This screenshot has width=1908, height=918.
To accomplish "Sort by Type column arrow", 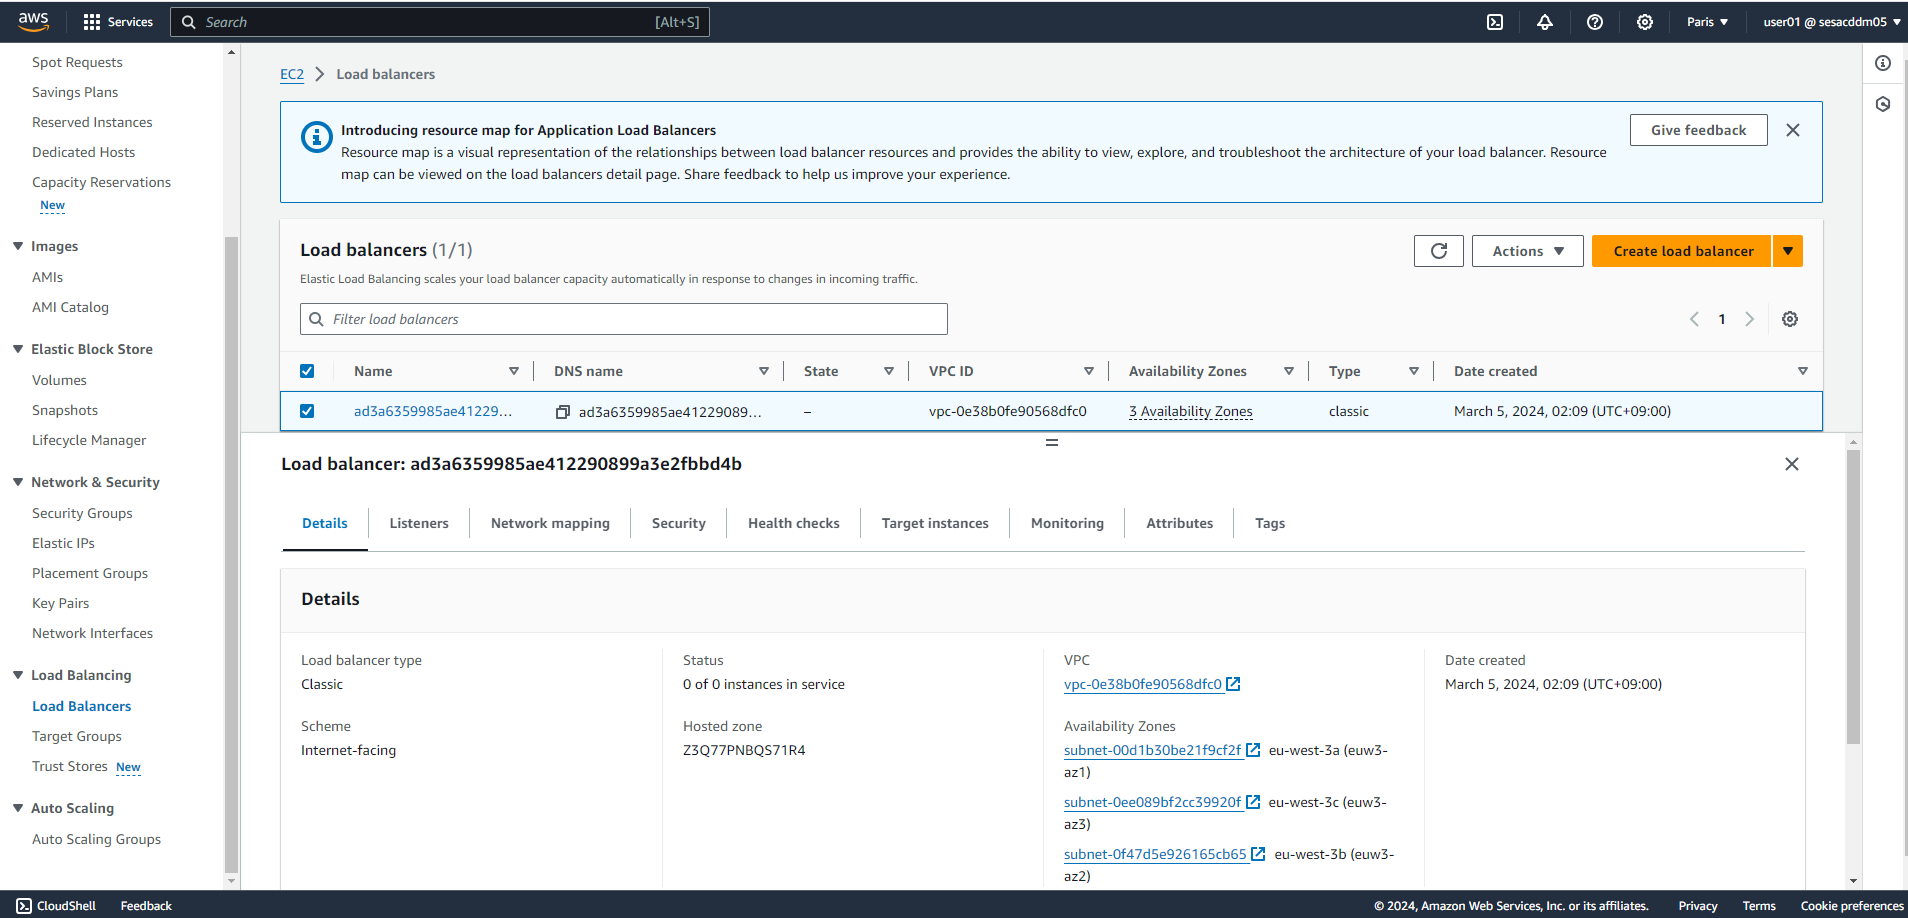I will [x=1414, y=371].
